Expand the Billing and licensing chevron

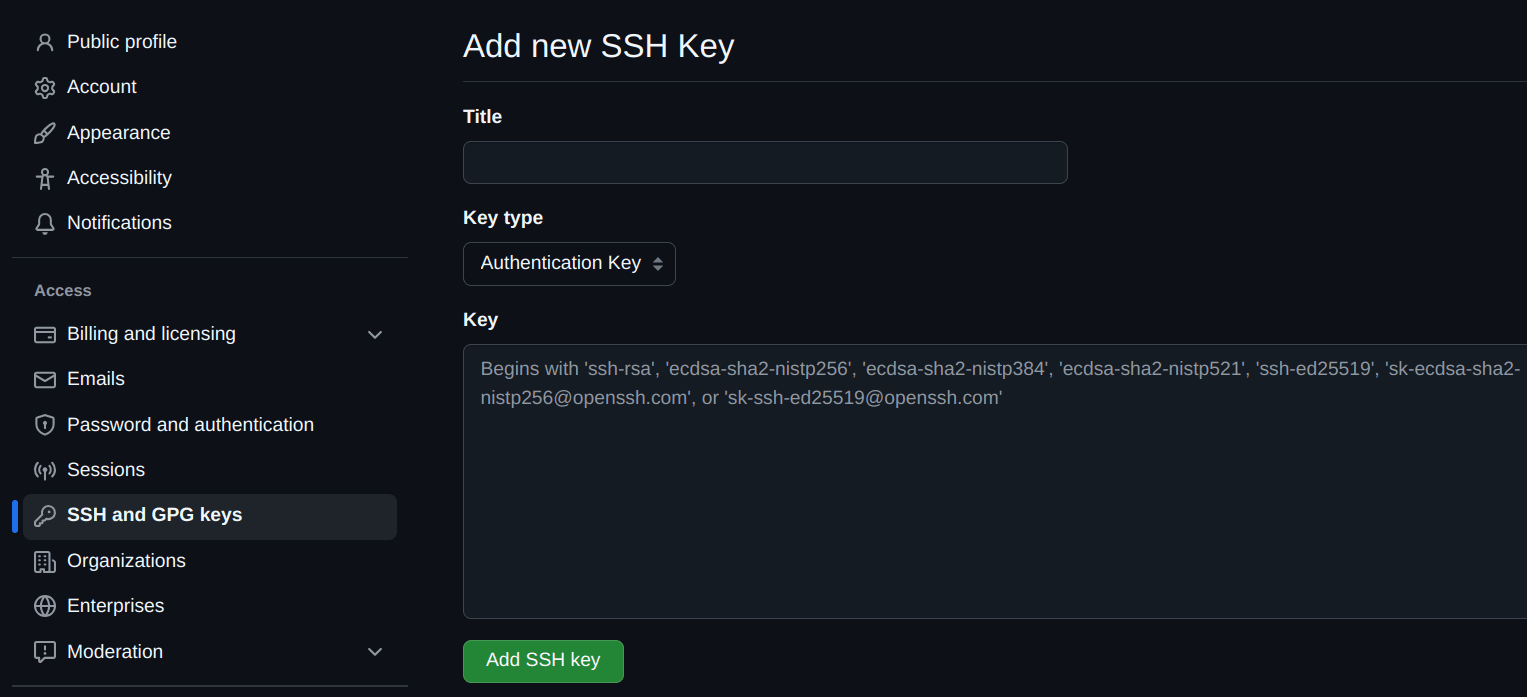point(375,334)
